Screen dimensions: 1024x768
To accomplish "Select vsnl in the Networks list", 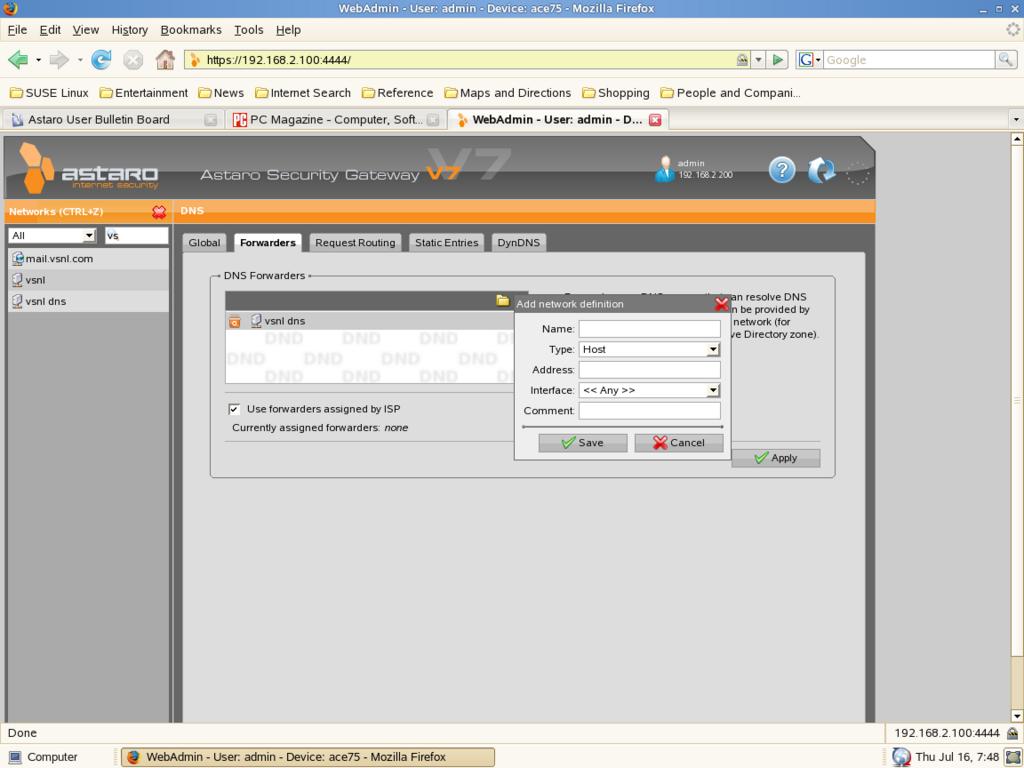I will click(x=88, y=280).
